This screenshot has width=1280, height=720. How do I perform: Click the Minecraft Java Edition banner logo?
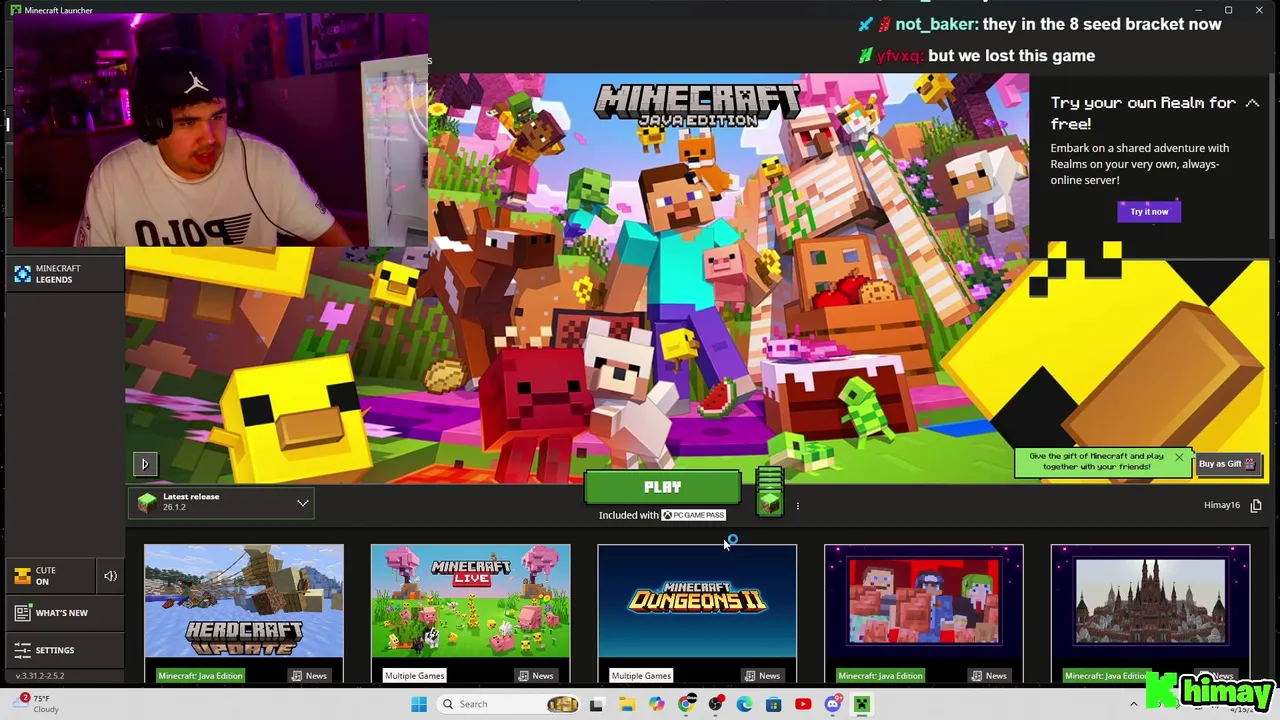(x=697, y=105)
